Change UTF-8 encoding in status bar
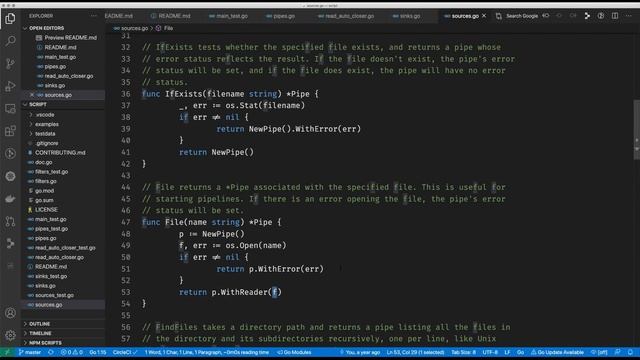 coord(490,352)
